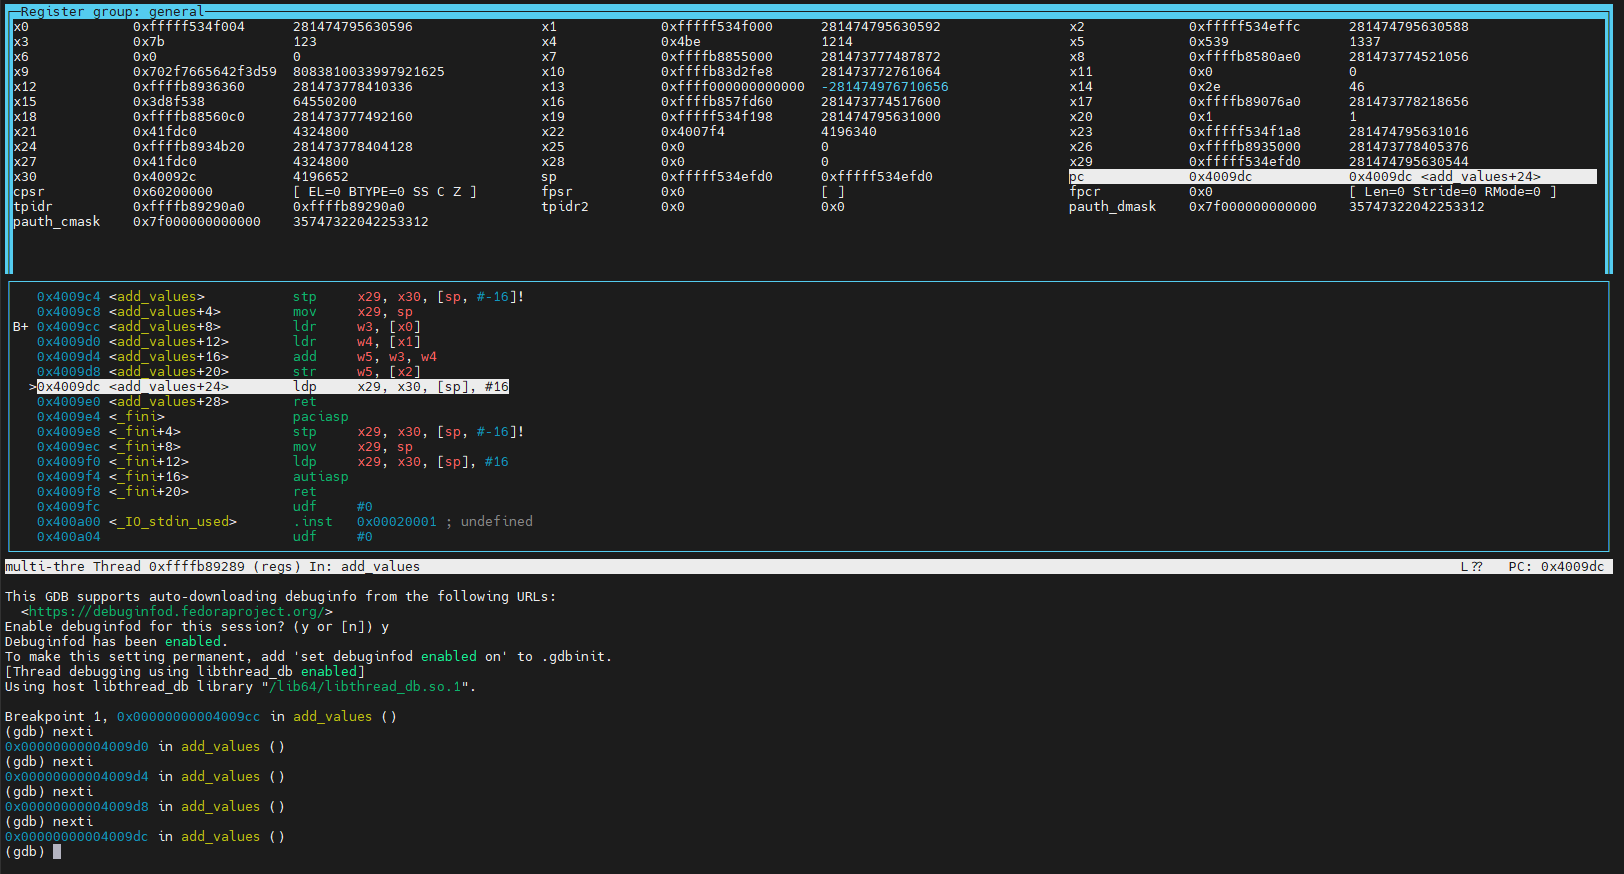Click the x14 register value 0x2e
The width and height of the screenshot is (1624, 874).
point(1205,87)
